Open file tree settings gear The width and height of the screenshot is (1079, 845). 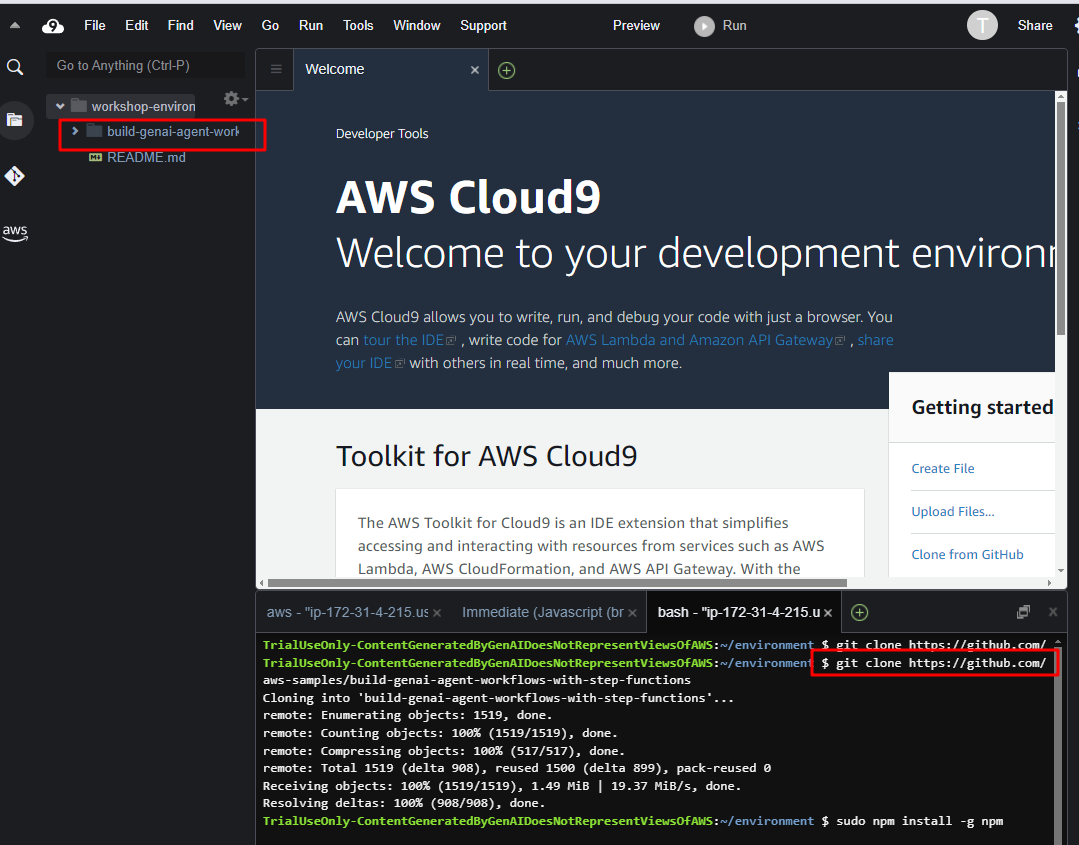coord(235,98)
